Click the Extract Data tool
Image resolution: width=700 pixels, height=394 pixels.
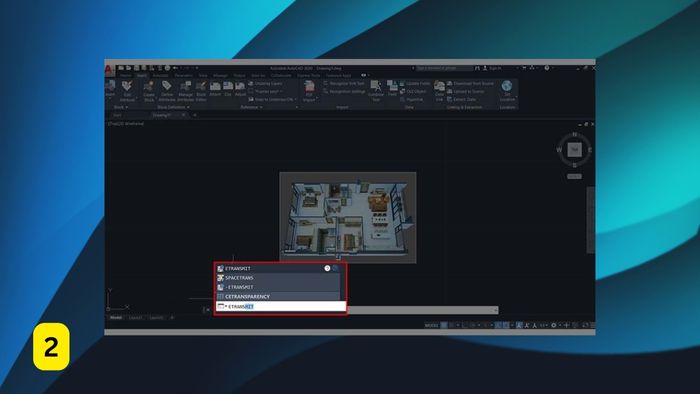tap(461, 100)
